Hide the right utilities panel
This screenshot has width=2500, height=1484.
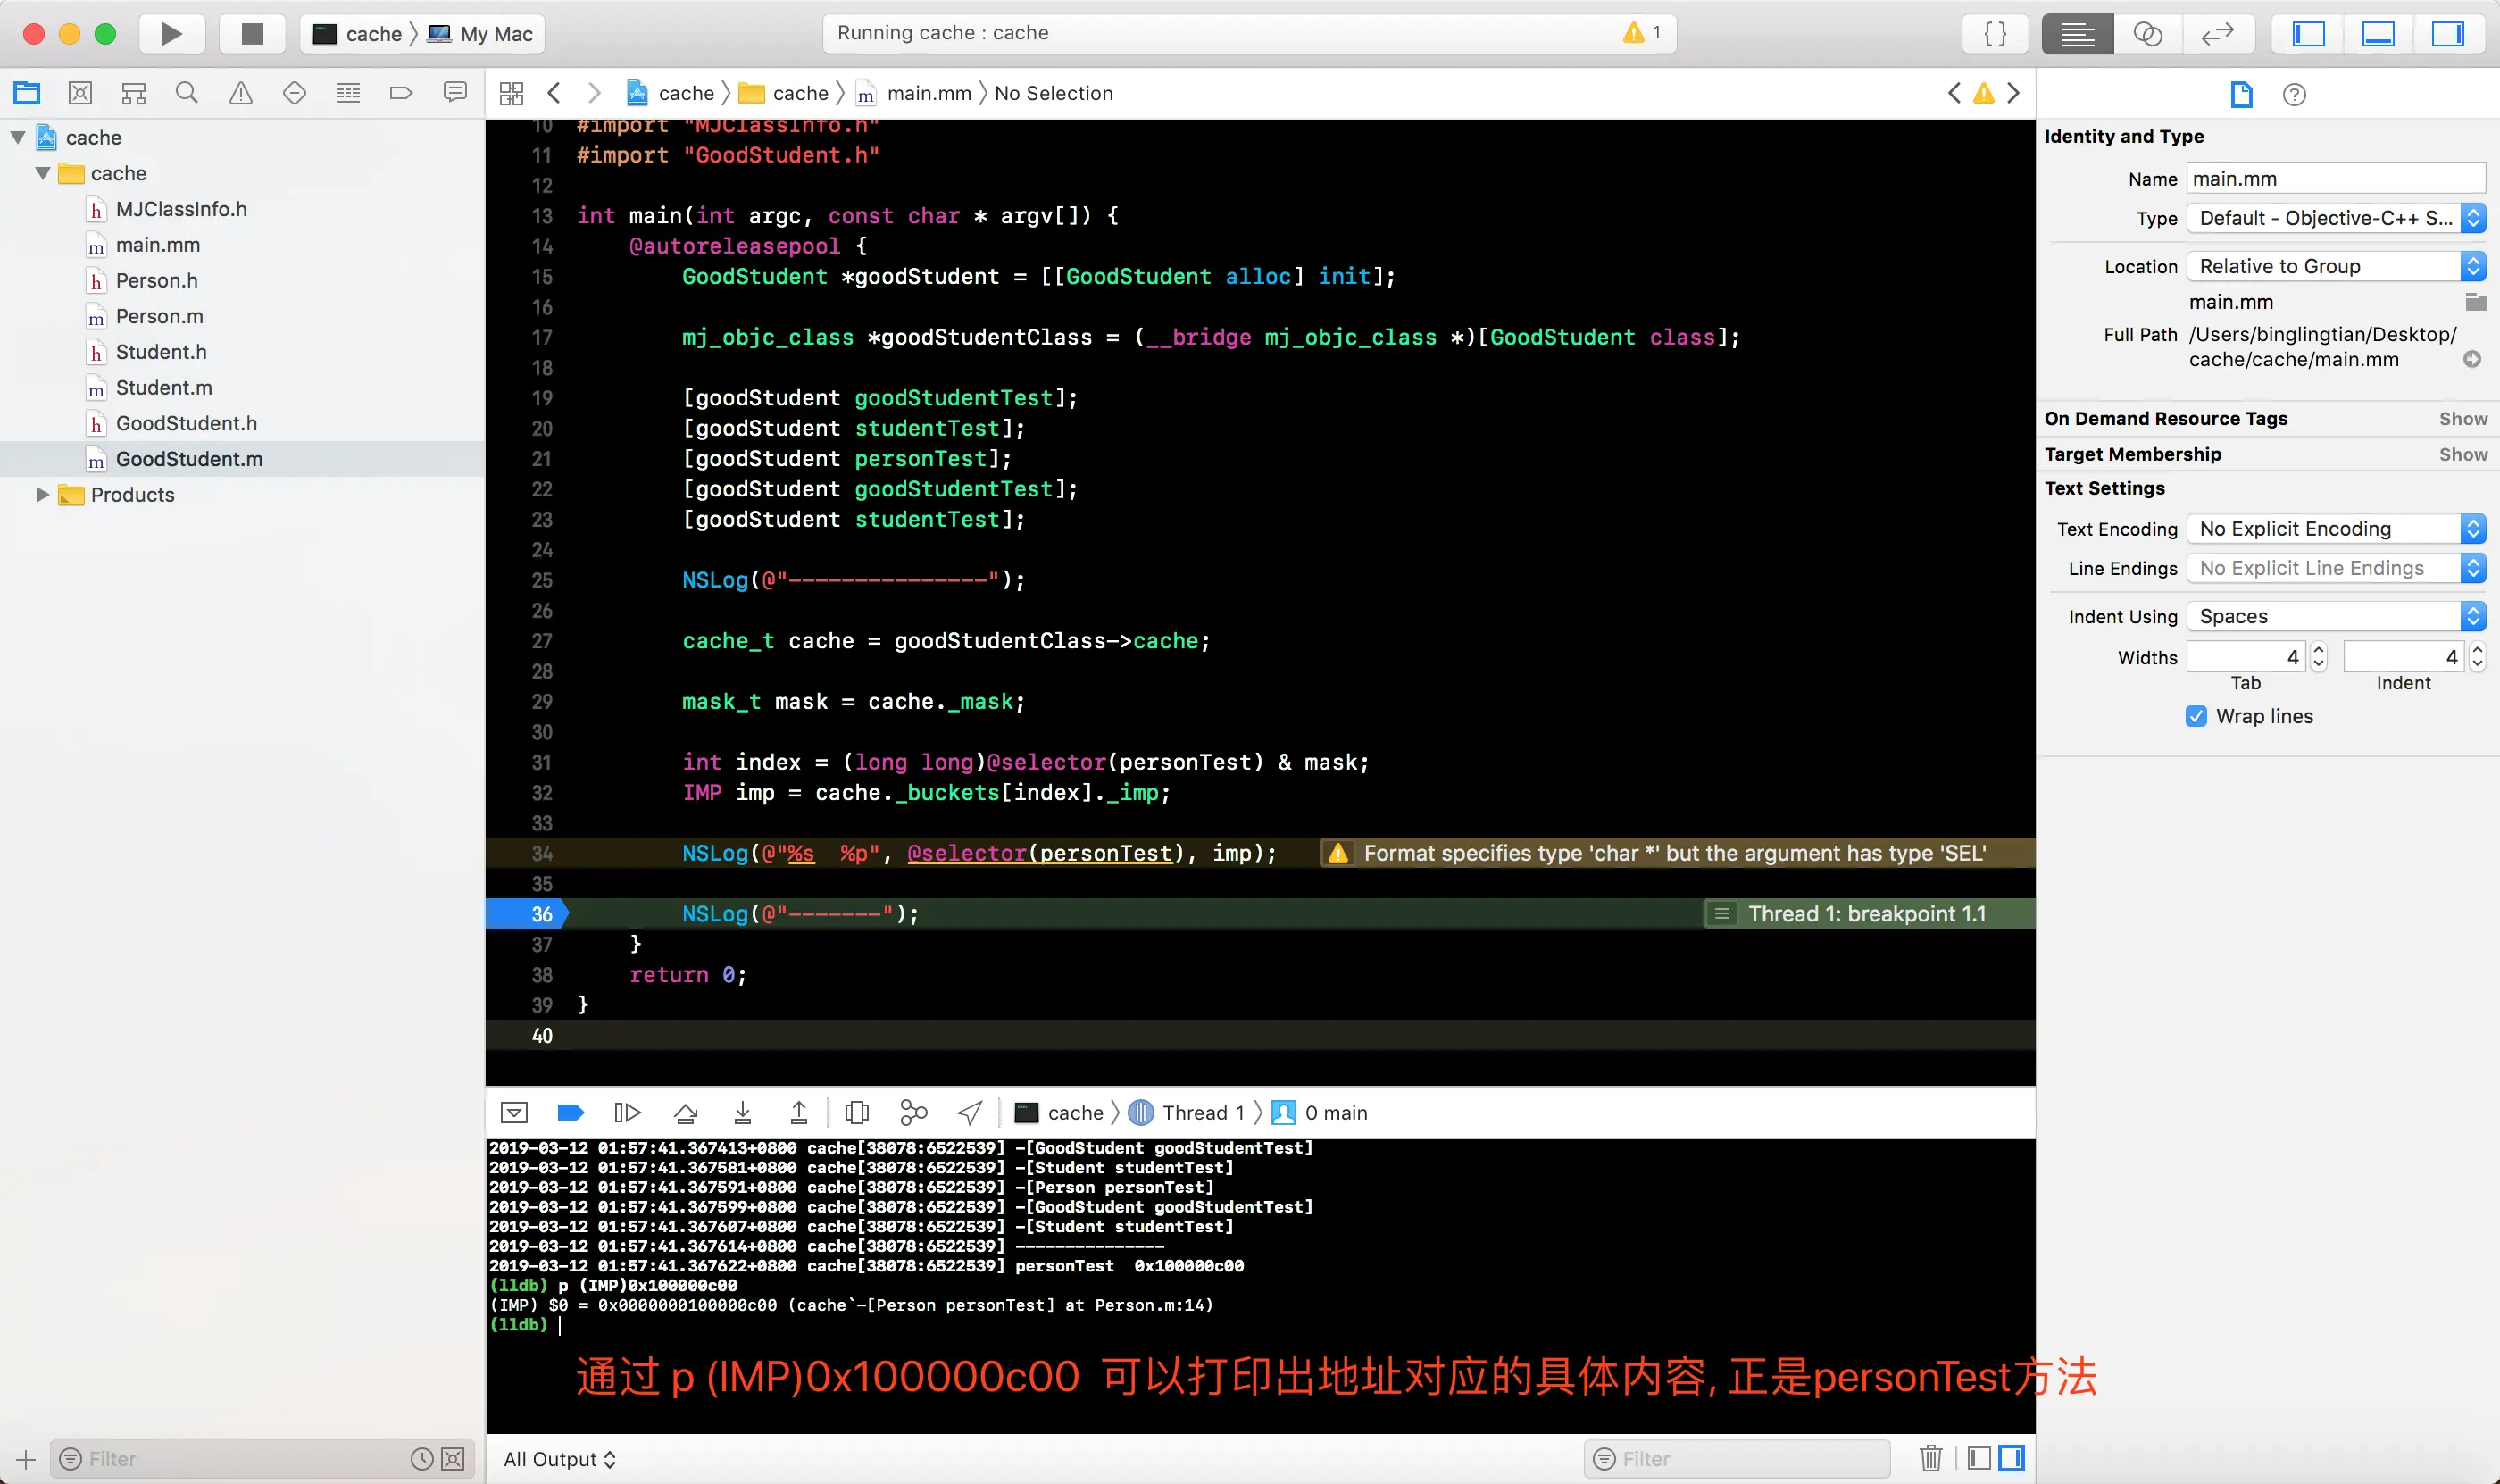tap(2447, 34)
